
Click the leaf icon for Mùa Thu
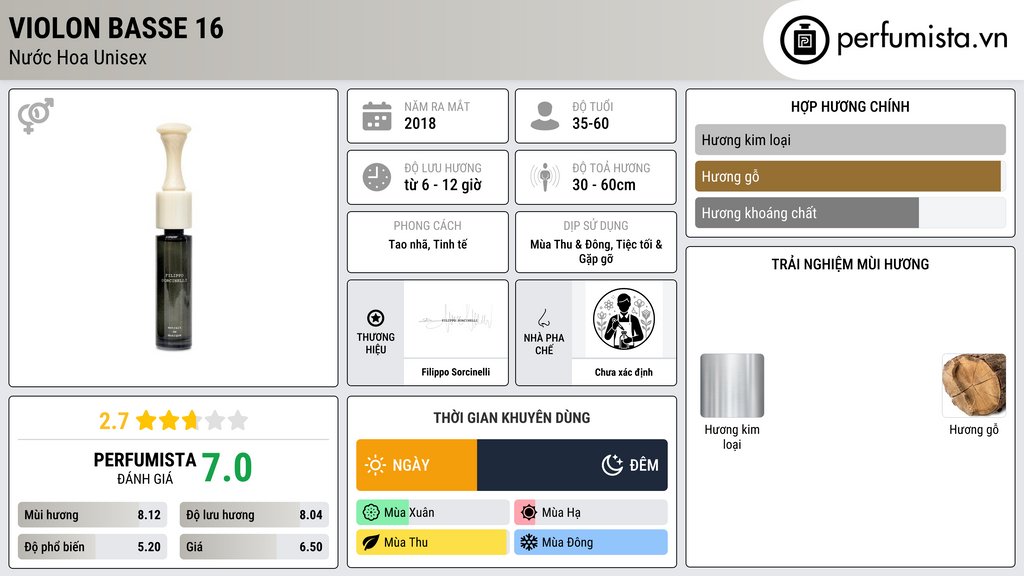[x=371, y=542]
